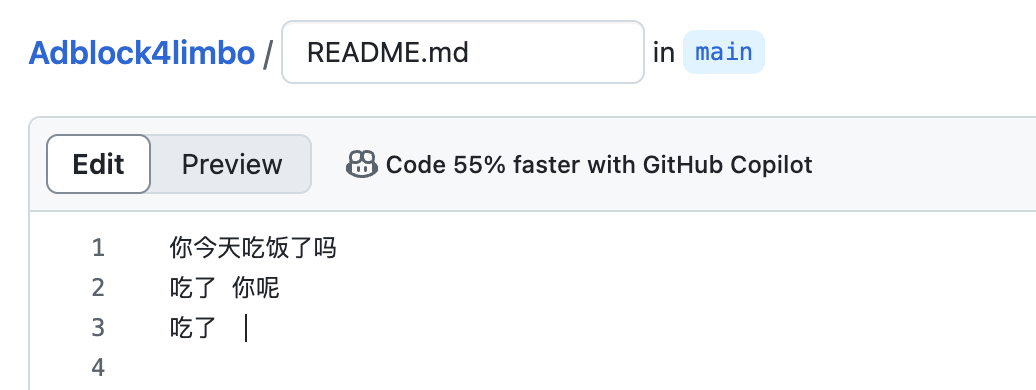Click the README.md filename input field

462,52
